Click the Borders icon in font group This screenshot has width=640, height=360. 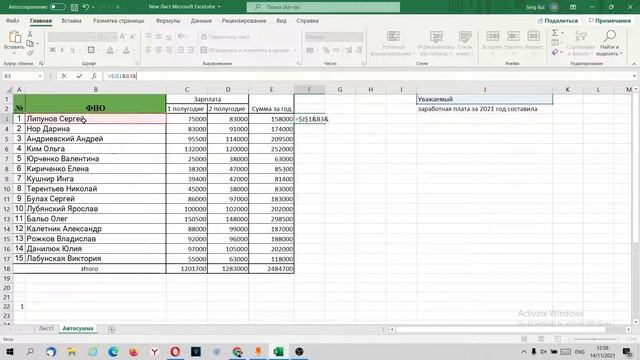pos(91,50)
